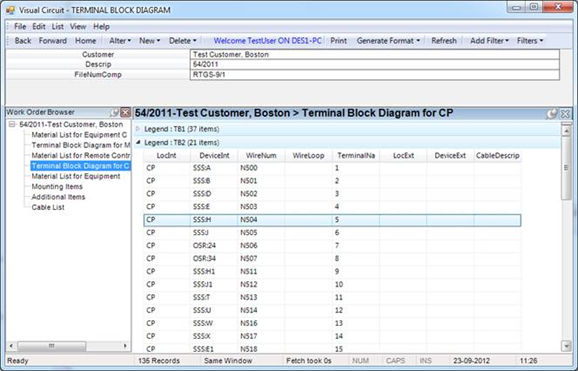Select Material List for Equipment C
This screenshot has height=371, width=578.
pyautogui.click(x=79, y=135)
